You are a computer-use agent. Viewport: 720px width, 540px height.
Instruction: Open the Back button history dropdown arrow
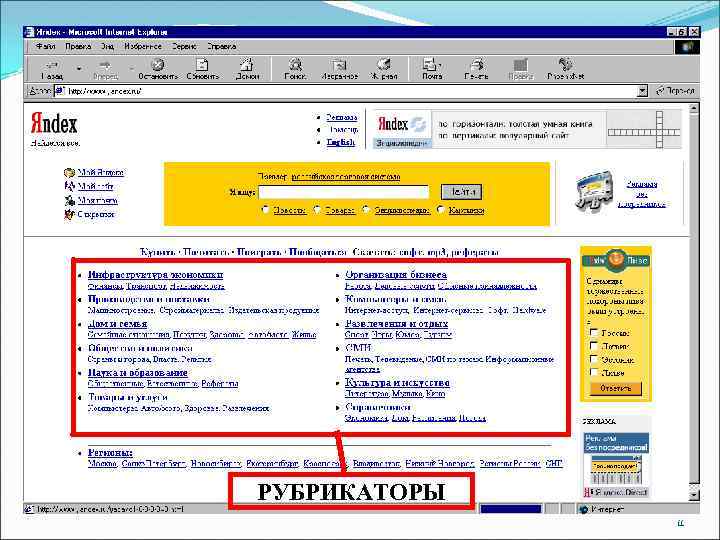pos(79,68)
